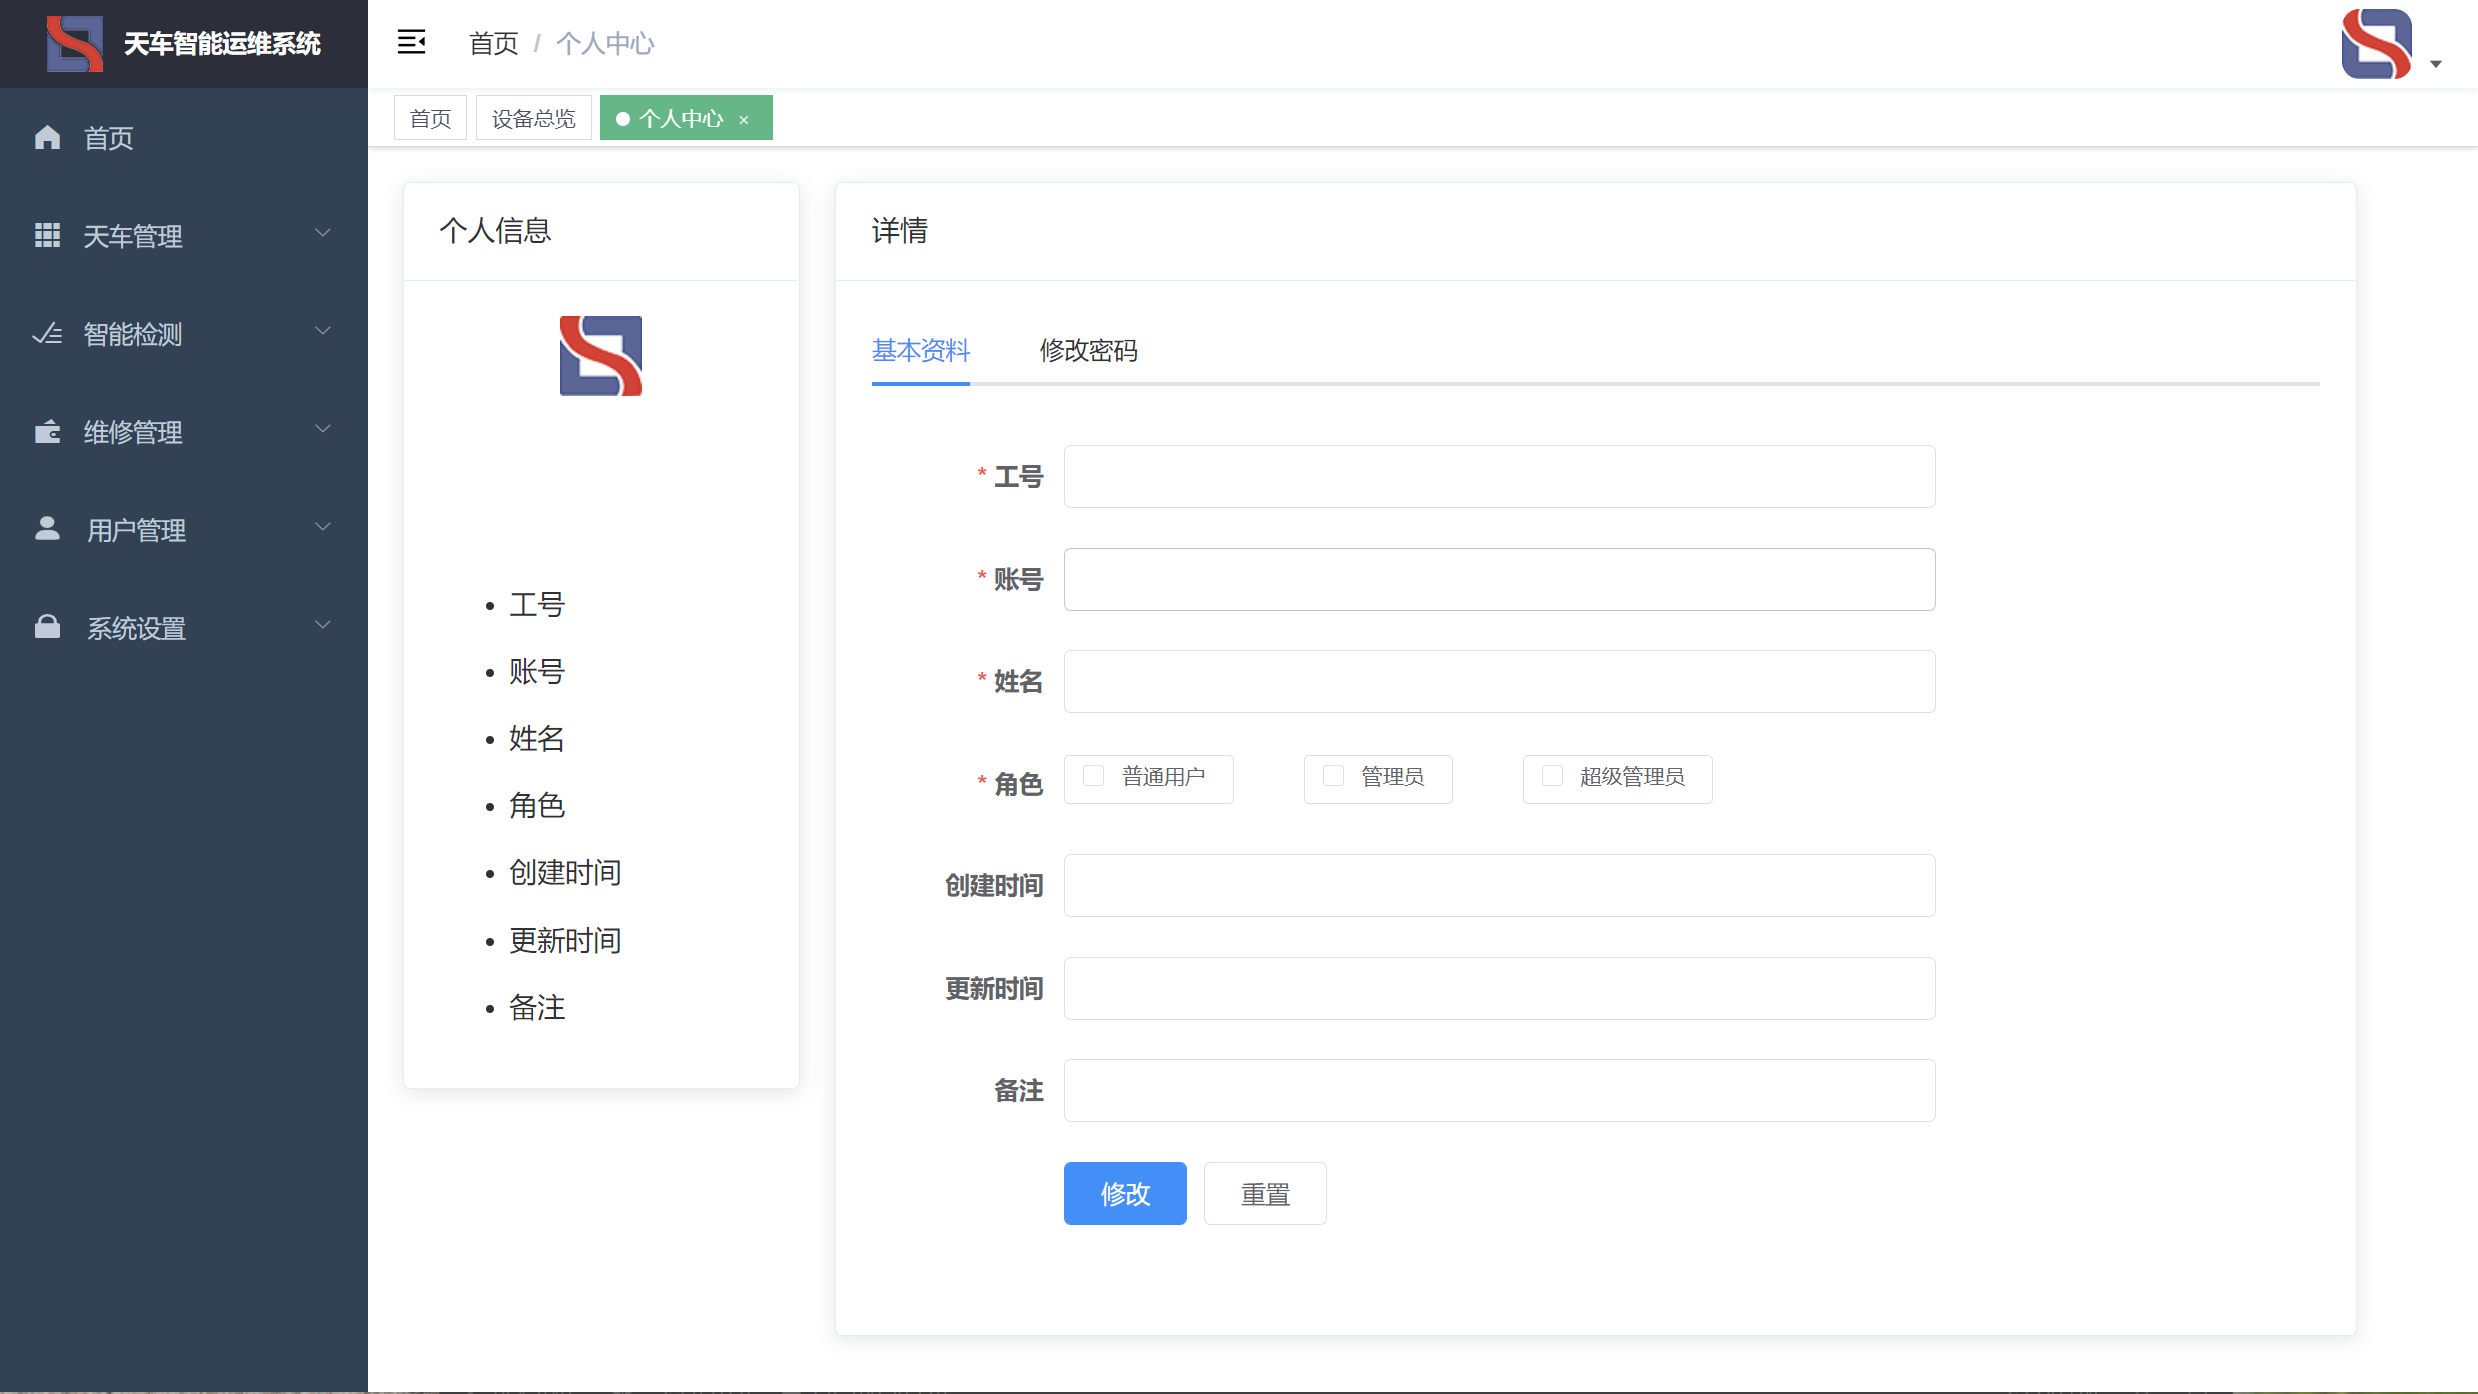Viewport: 2478px width, 1394px height.
Task: Click the lock icon beside 系统设置
Action: tap(47, 627)
